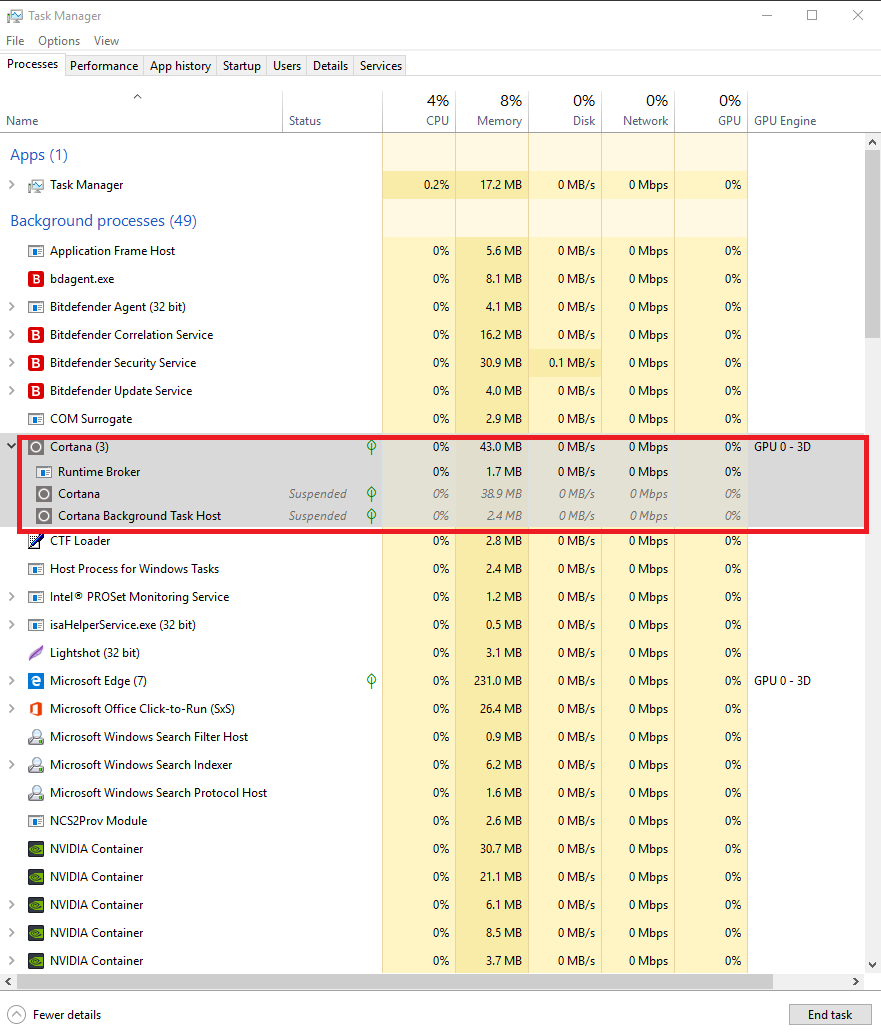
Task: Click the COM Surrogate process icon
Action: point(36,419)
